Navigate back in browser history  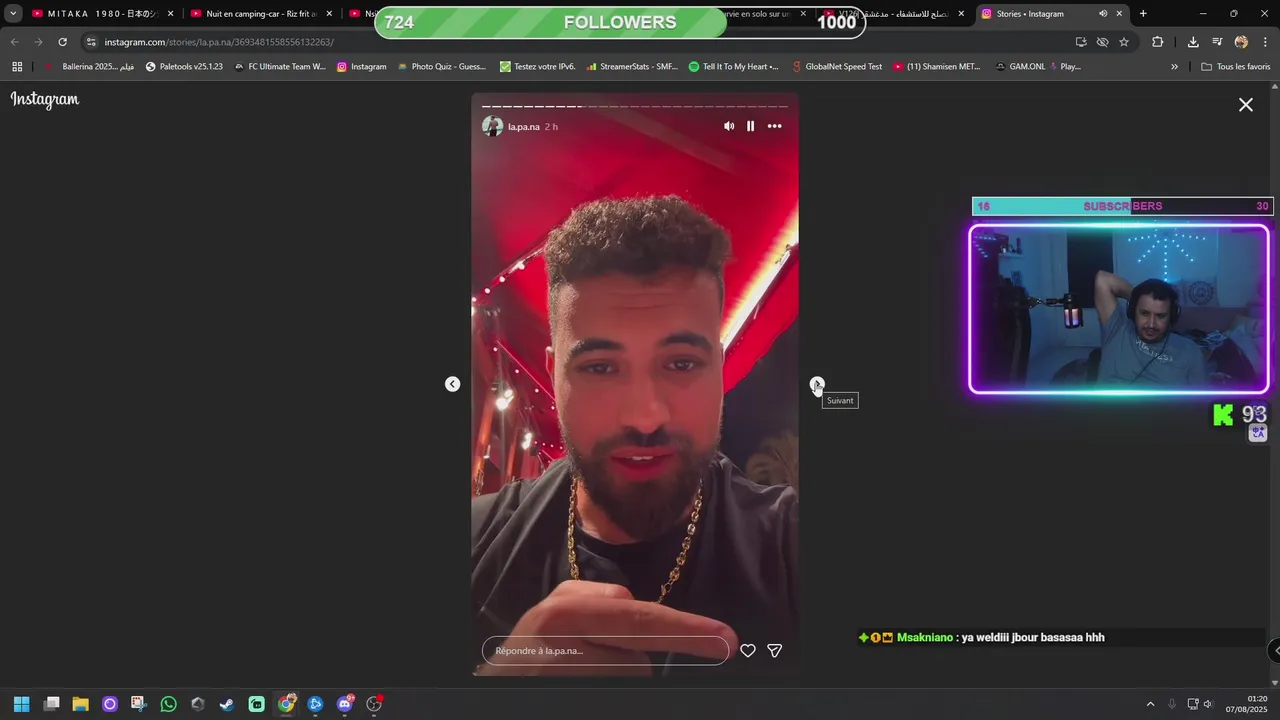(14, 42)
